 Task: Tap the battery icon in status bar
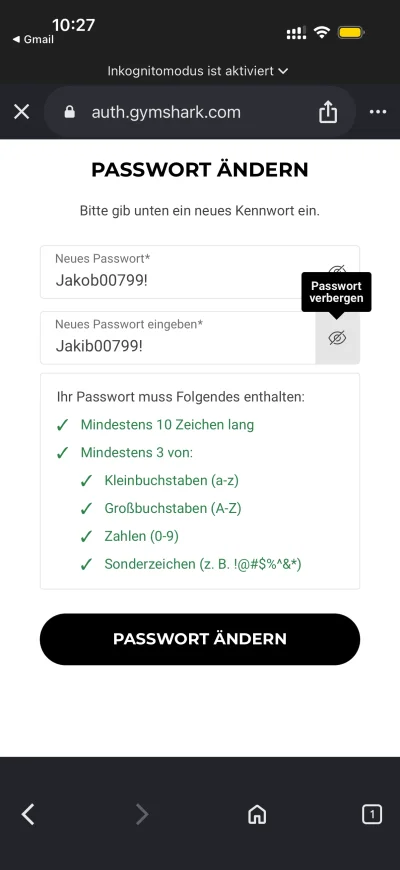(351, 33)
